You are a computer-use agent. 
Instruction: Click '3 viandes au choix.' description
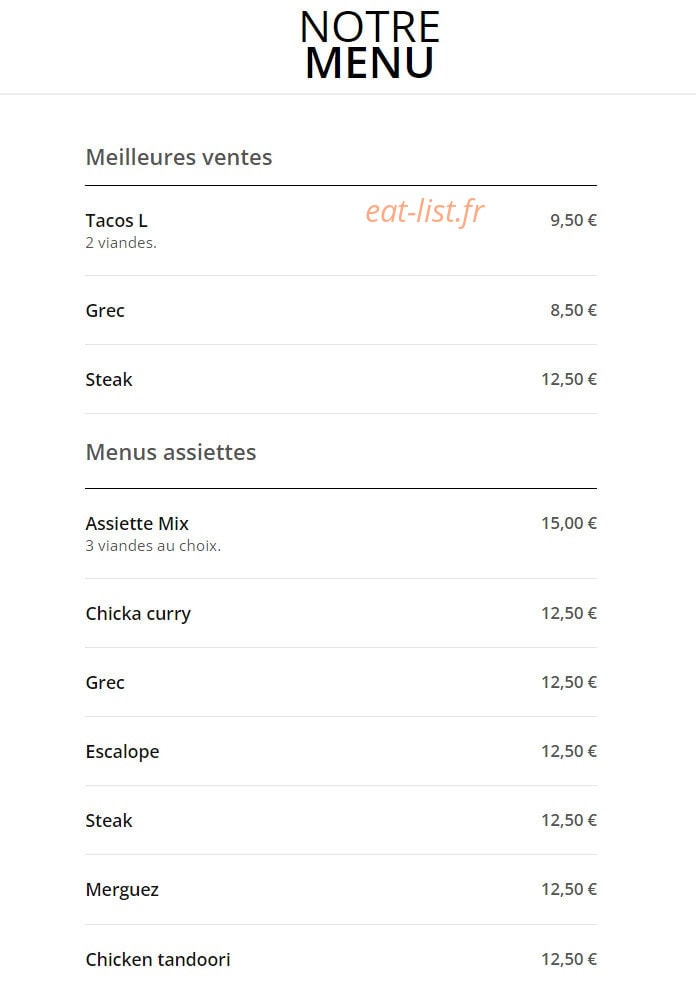[153, 545]
